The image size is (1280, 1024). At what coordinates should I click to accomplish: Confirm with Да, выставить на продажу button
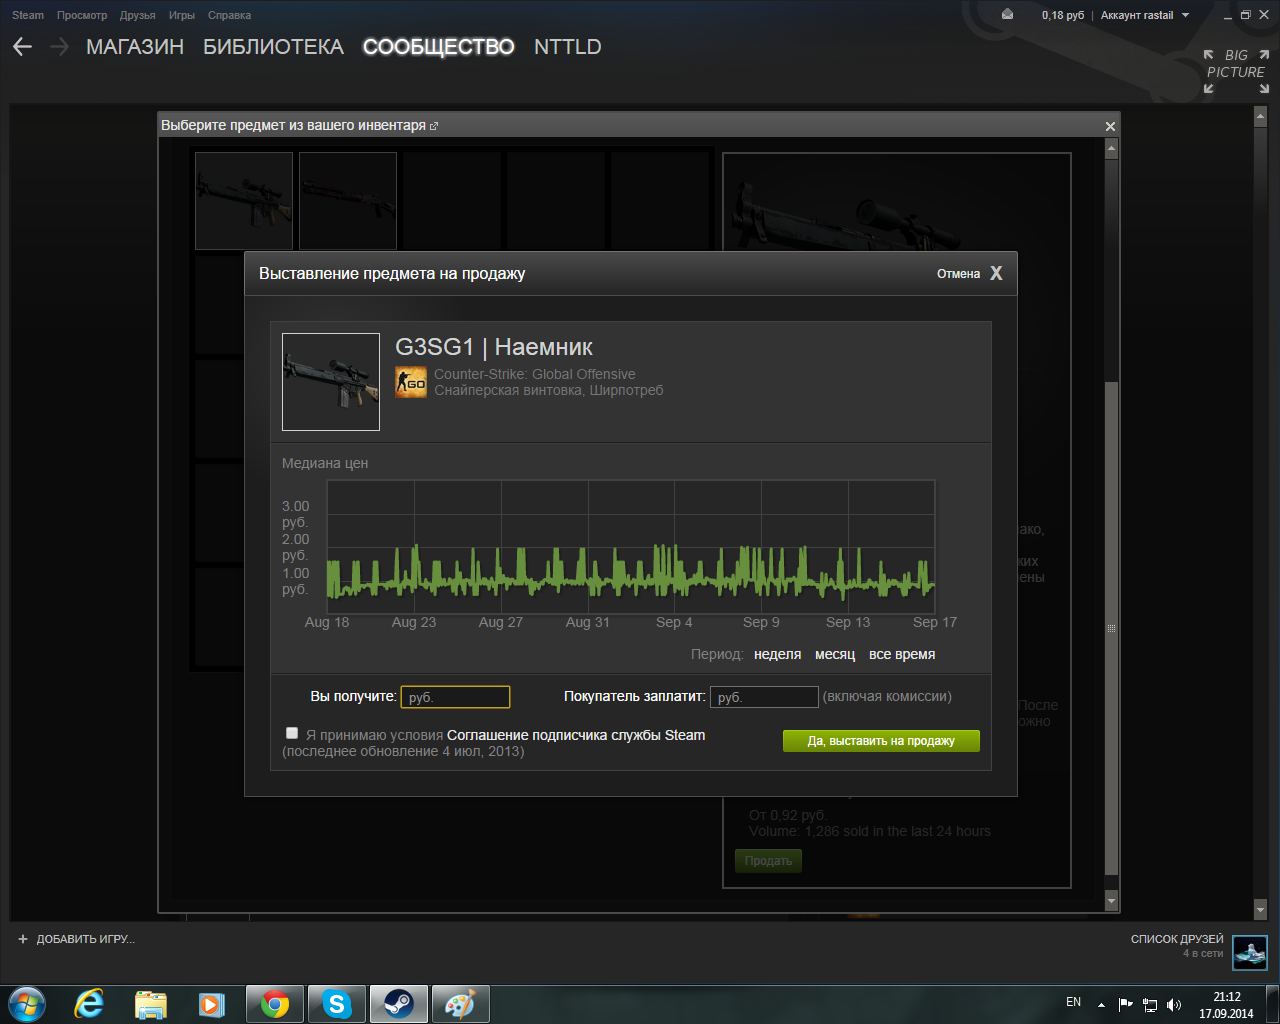tap(881, 741)
